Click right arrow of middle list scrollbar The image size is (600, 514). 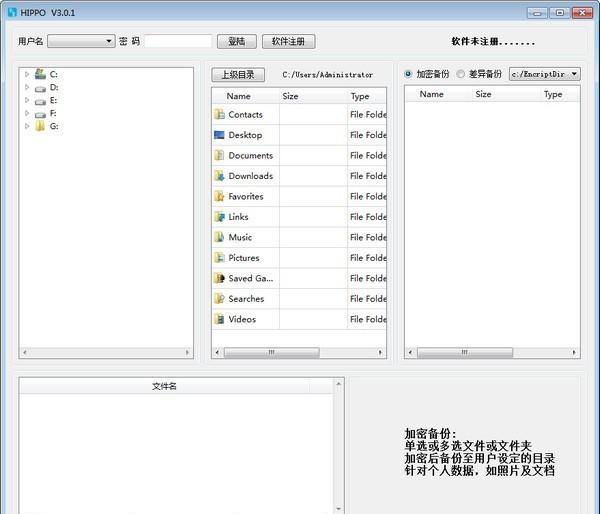(380, 352)
